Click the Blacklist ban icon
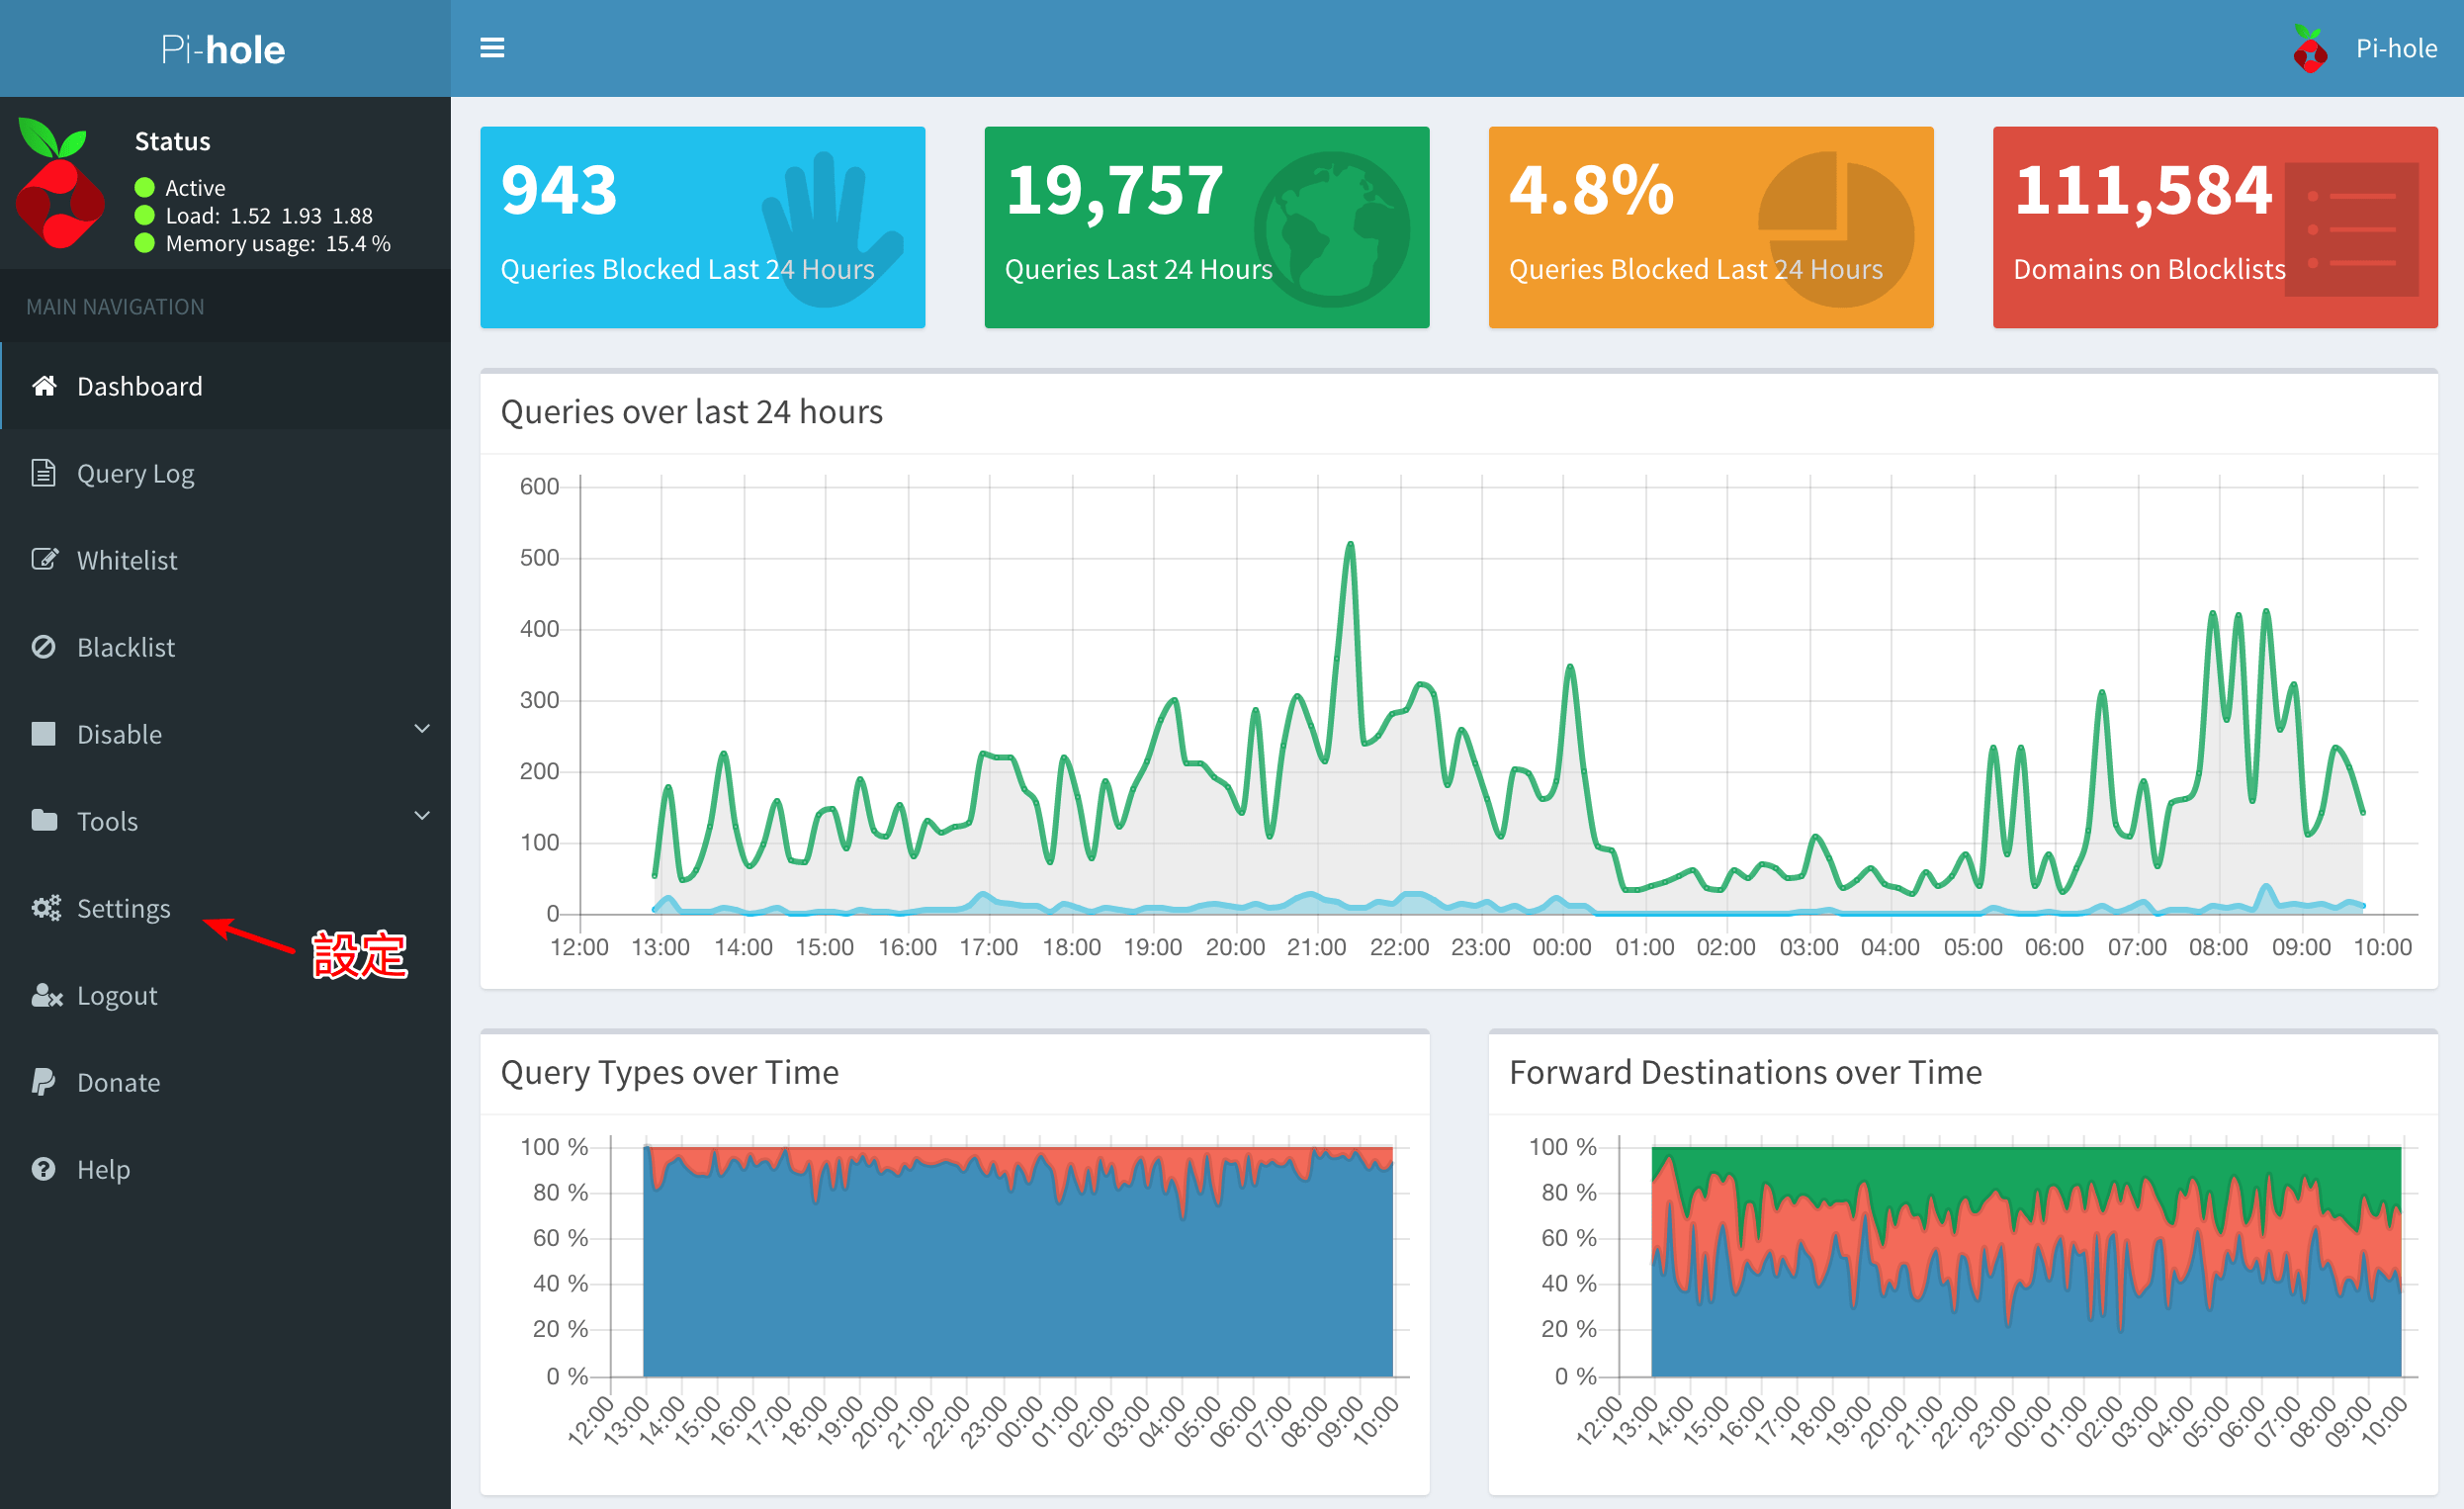The height and width of the screenshot is (1509, 2464). click(x=43, y=647)
